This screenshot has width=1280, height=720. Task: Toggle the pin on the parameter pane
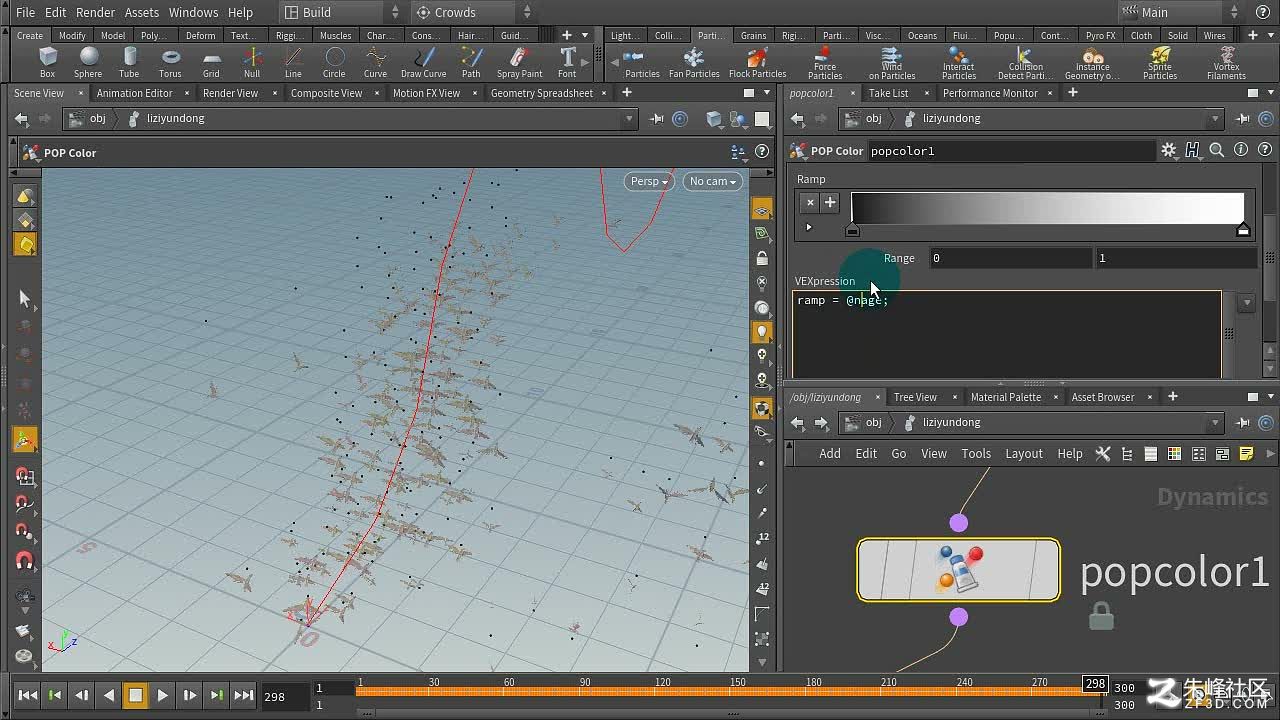1243,118
